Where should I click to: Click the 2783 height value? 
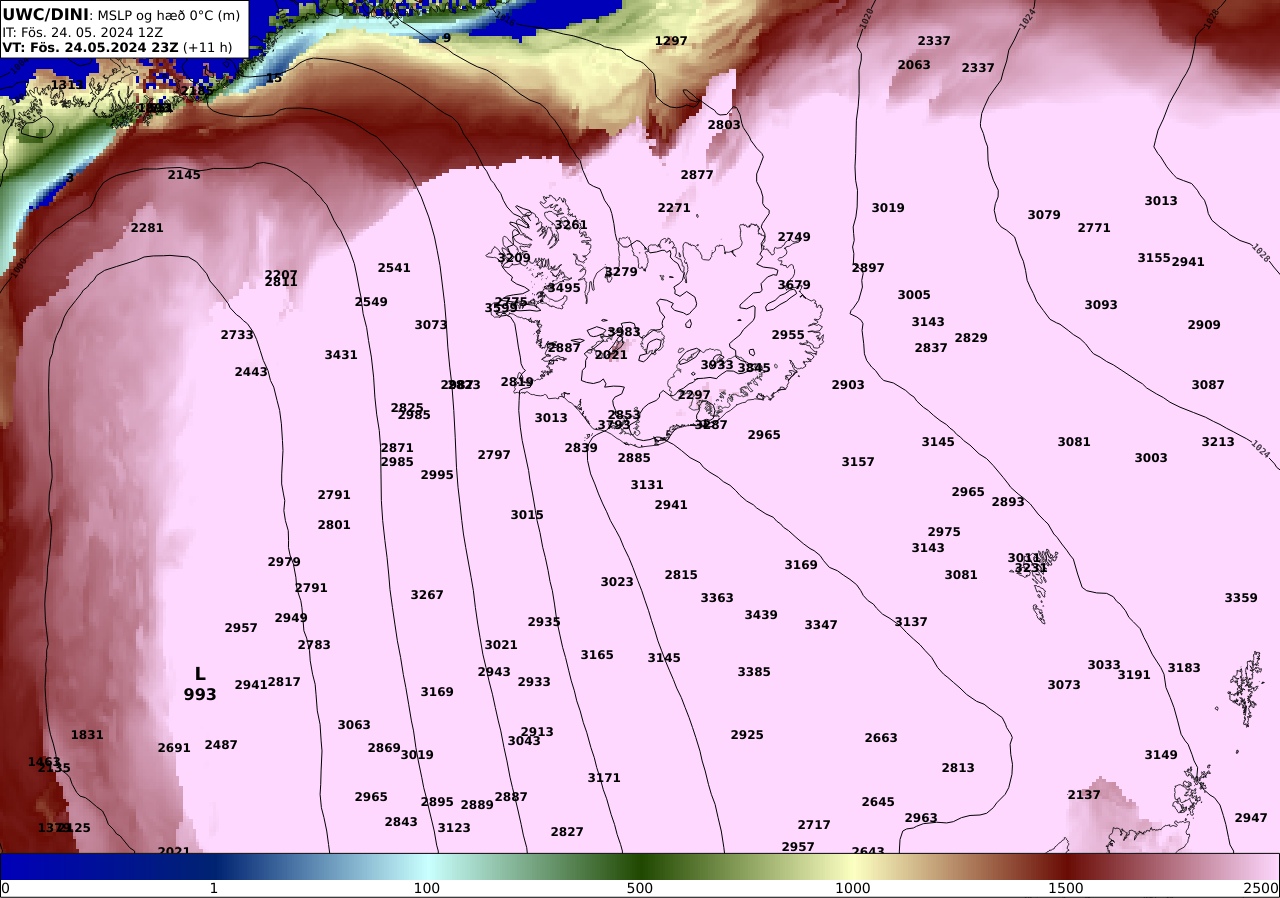(314, 645)
